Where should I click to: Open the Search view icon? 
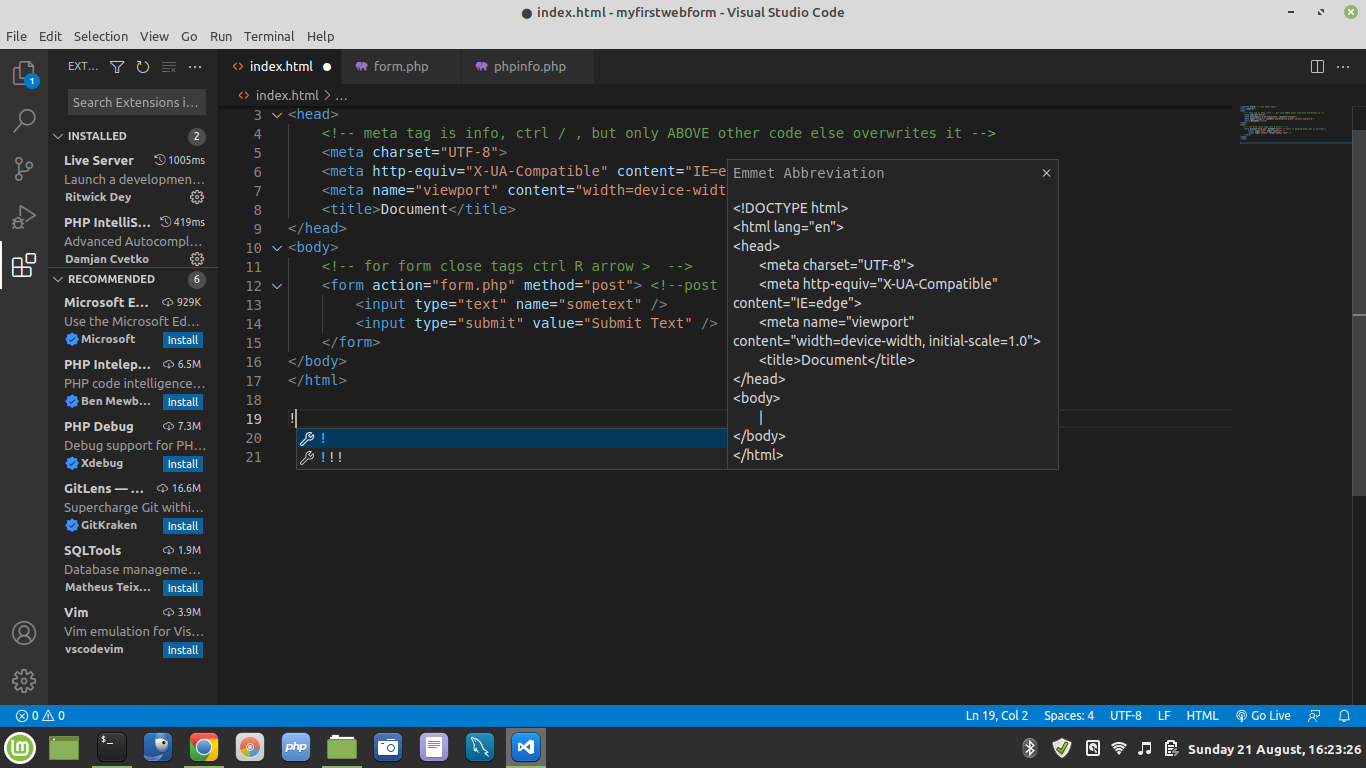point(24,121)
